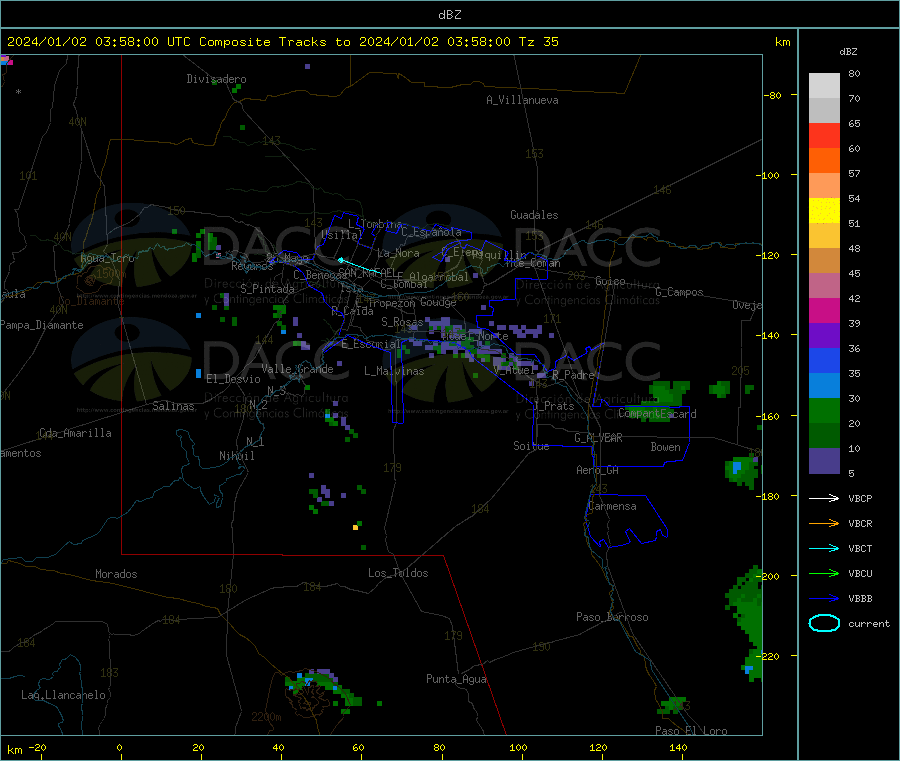Click the Nihuil place label
Screen dimensions: 900x761
click(x=237, y=456)
